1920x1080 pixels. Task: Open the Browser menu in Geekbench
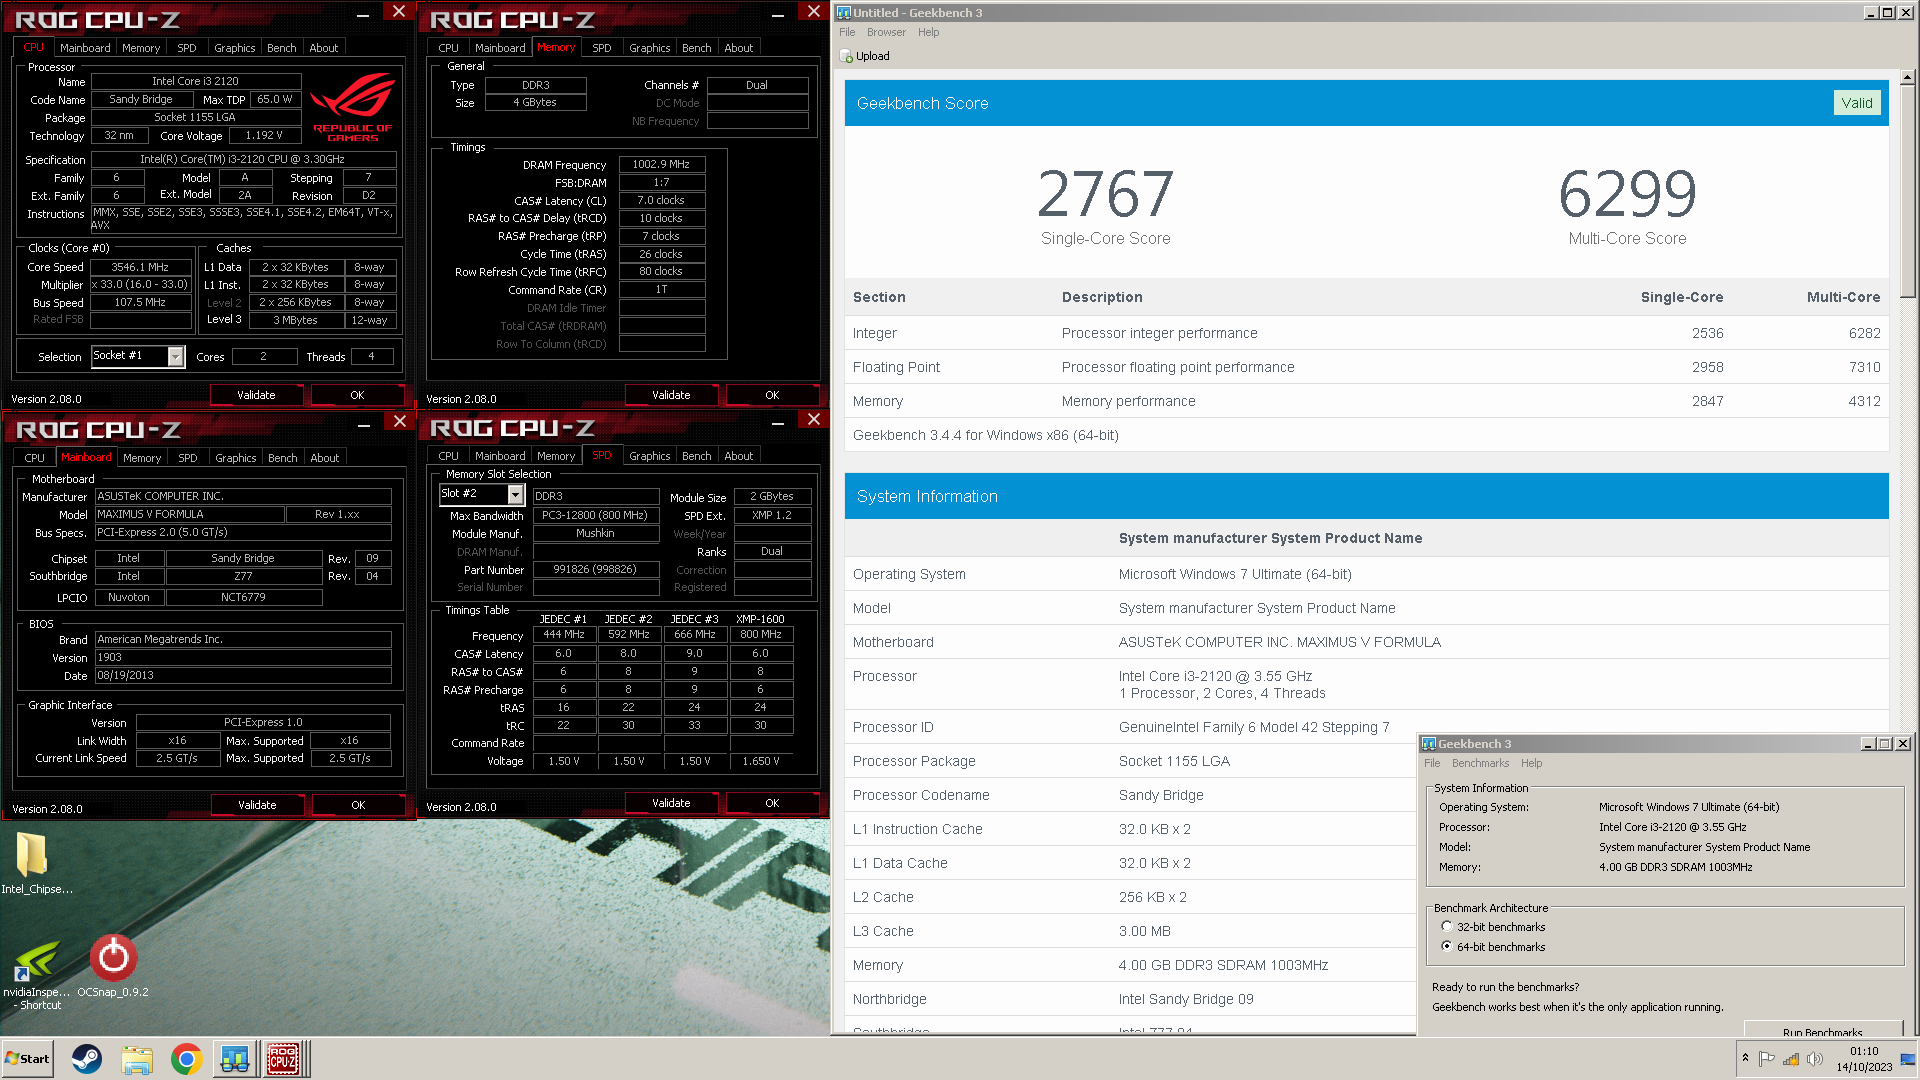pyautogui.click(x=886, y=32)
